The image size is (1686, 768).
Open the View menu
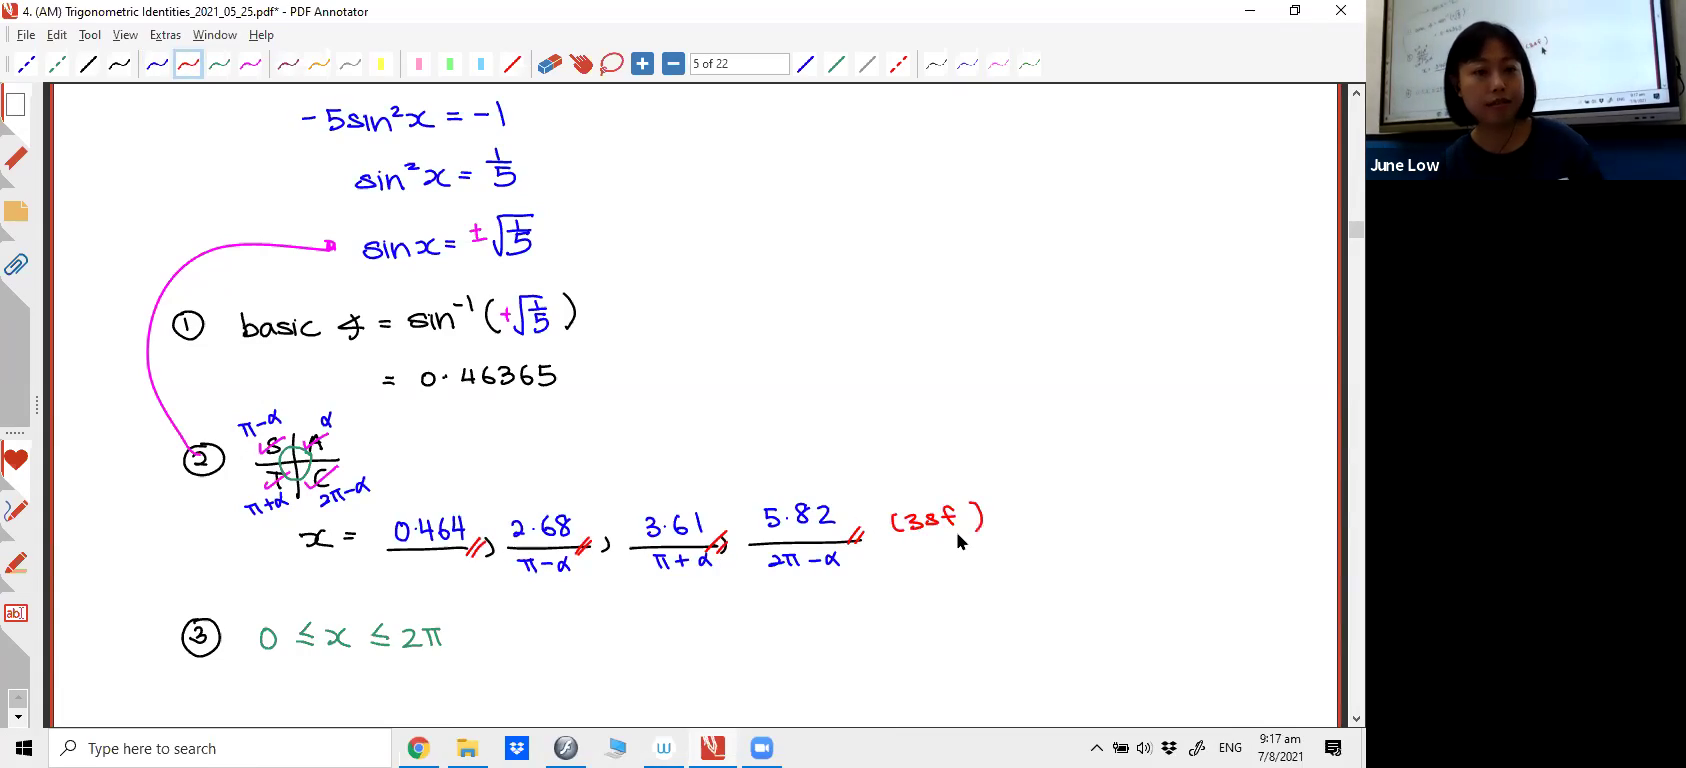tap(125, 35)
